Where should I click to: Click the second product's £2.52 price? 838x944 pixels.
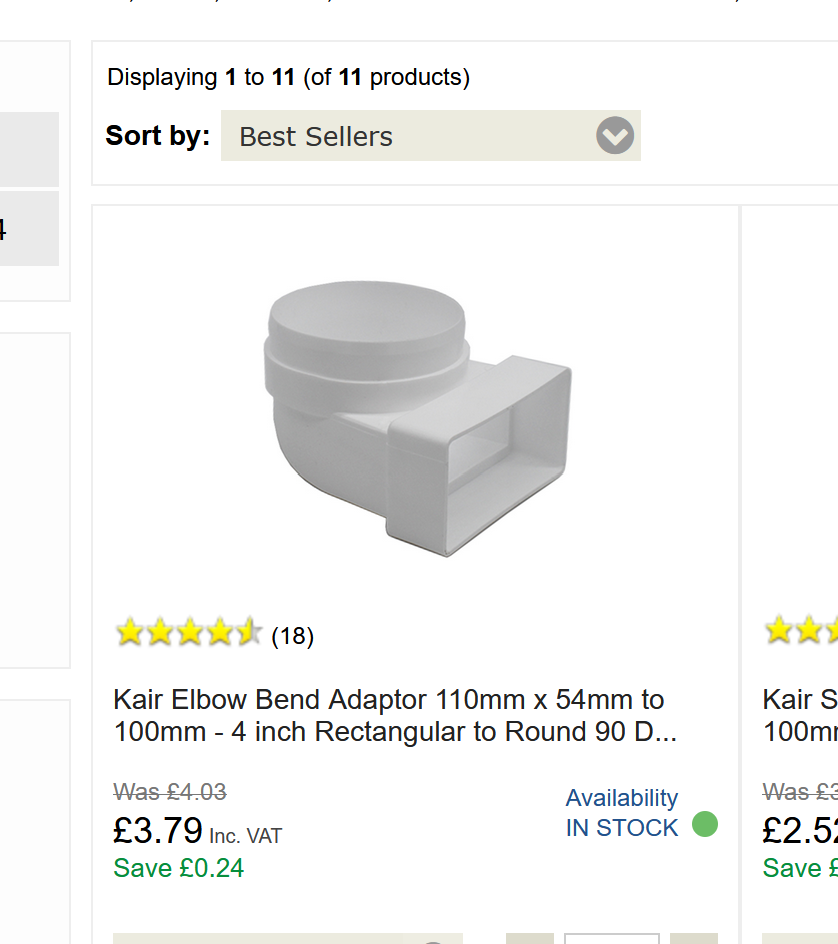(x=800, y=831)
